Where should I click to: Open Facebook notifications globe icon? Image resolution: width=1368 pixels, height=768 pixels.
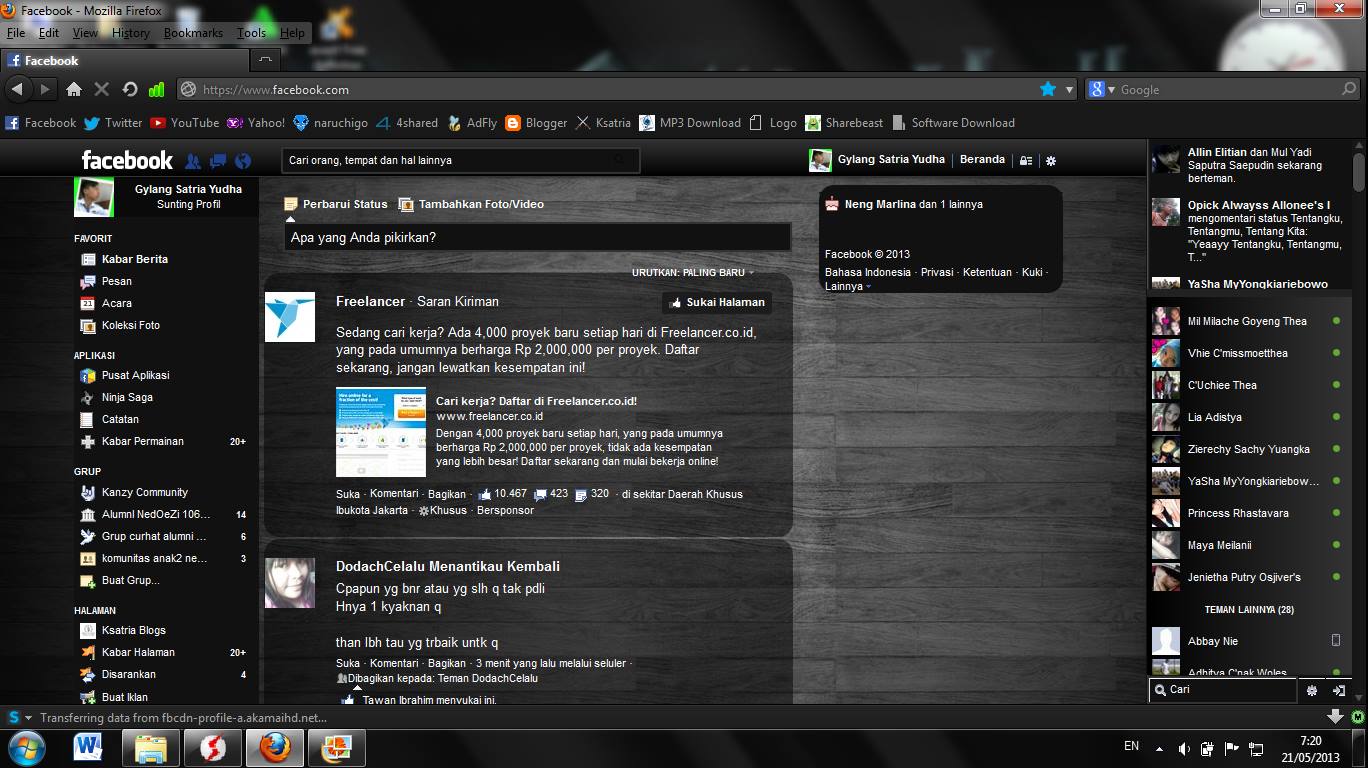click(x=242, y=161)
